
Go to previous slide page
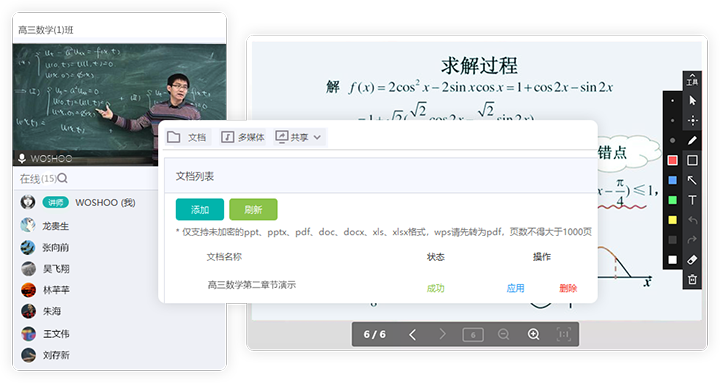tap(412, 334)
